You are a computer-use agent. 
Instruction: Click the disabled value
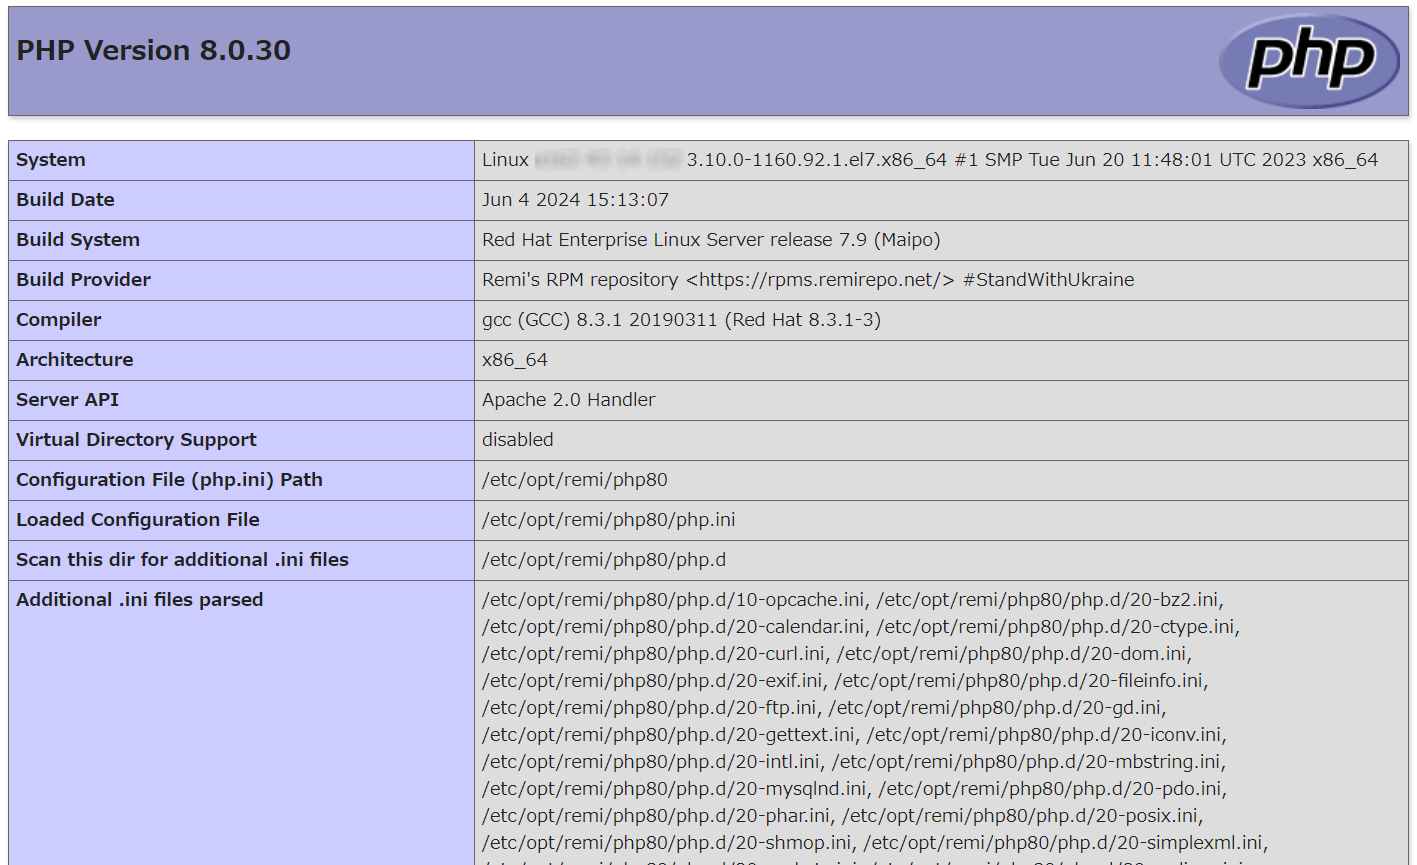(x=518, y=440)
